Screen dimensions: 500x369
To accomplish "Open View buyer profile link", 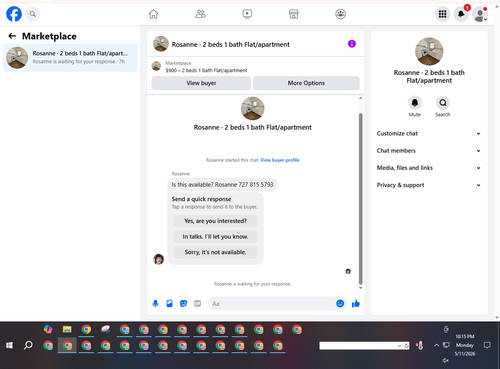I will [280, 160].
